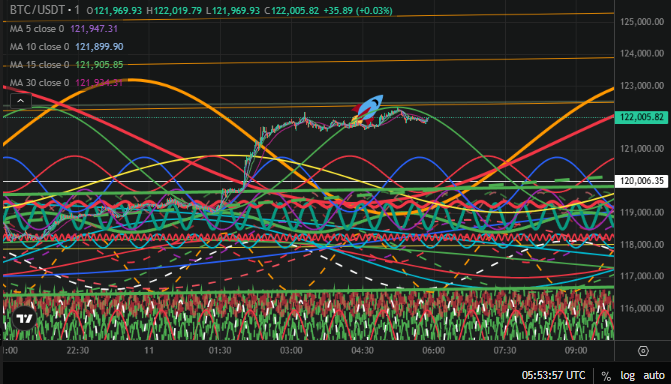Select MA 30 close indicator legend
Image resolution: width=671 pixels, height=384 pixels.
point(66,83)
